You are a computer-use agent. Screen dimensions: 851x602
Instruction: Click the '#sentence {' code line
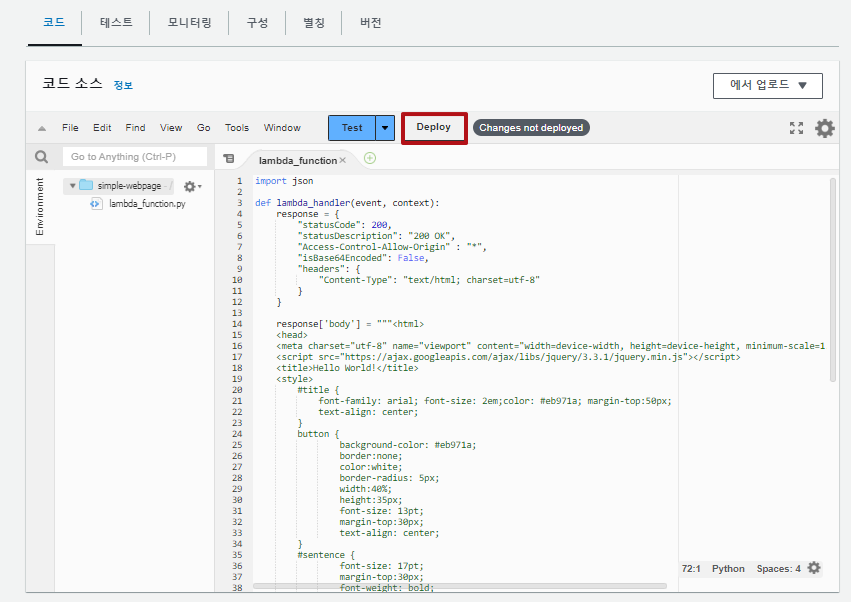(x=326, y=555)
